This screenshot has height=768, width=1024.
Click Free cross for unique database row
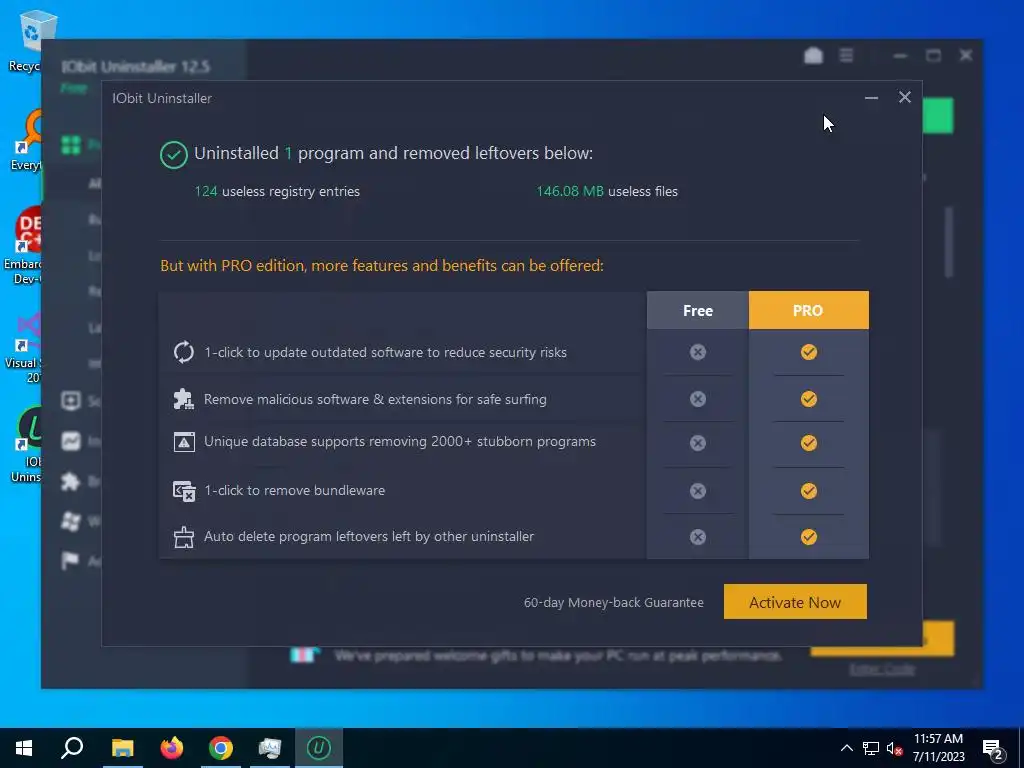(x=697, y=443)
